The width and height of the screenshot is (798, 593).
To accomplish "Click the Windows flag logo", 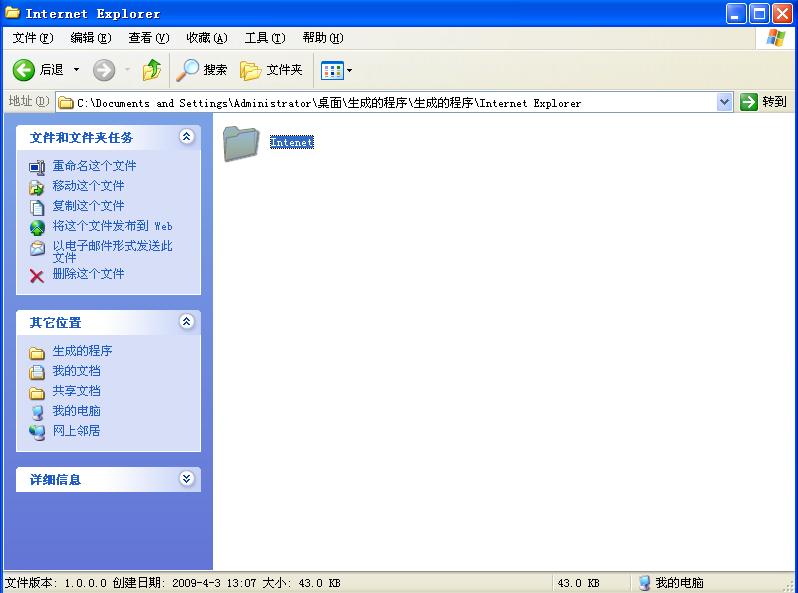I will click(x=776, y=38).
